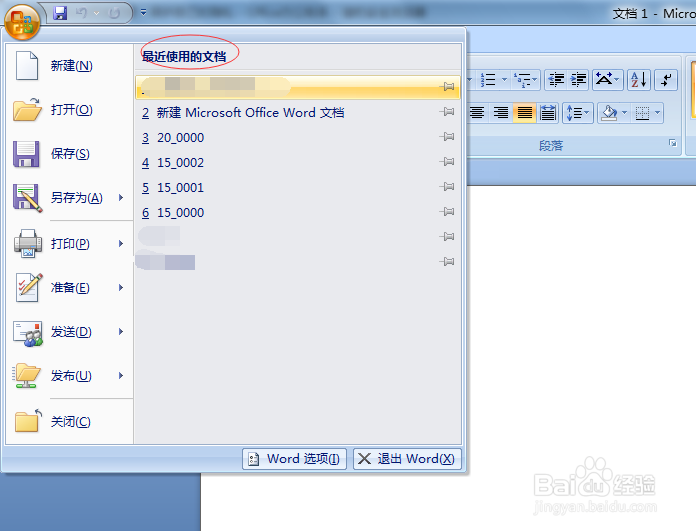This screenshot has width=696, height=531.
Task: Select 保存(S) in the Office menu
Action: pos(70,154)
